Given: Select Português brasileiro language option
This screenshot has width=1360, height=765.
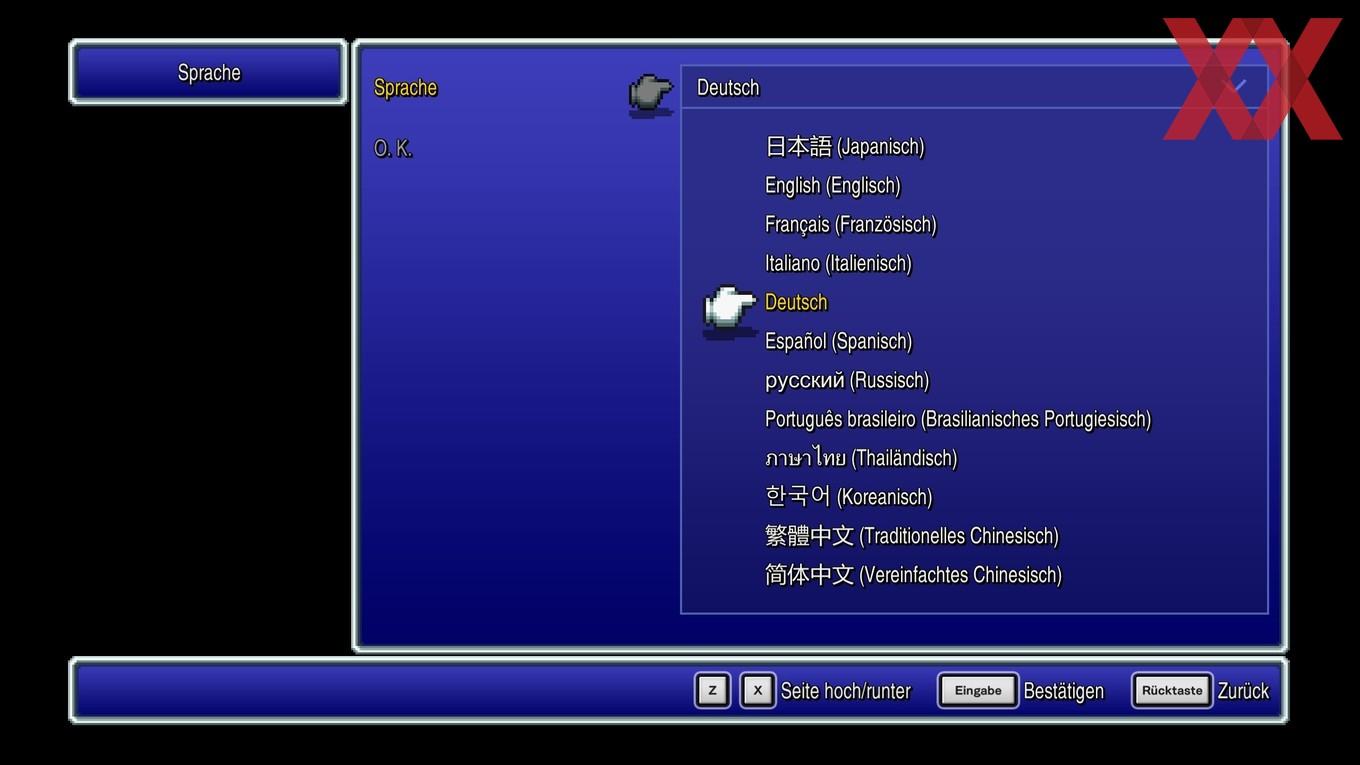Looking at the screenshot, I should point(958,420).
